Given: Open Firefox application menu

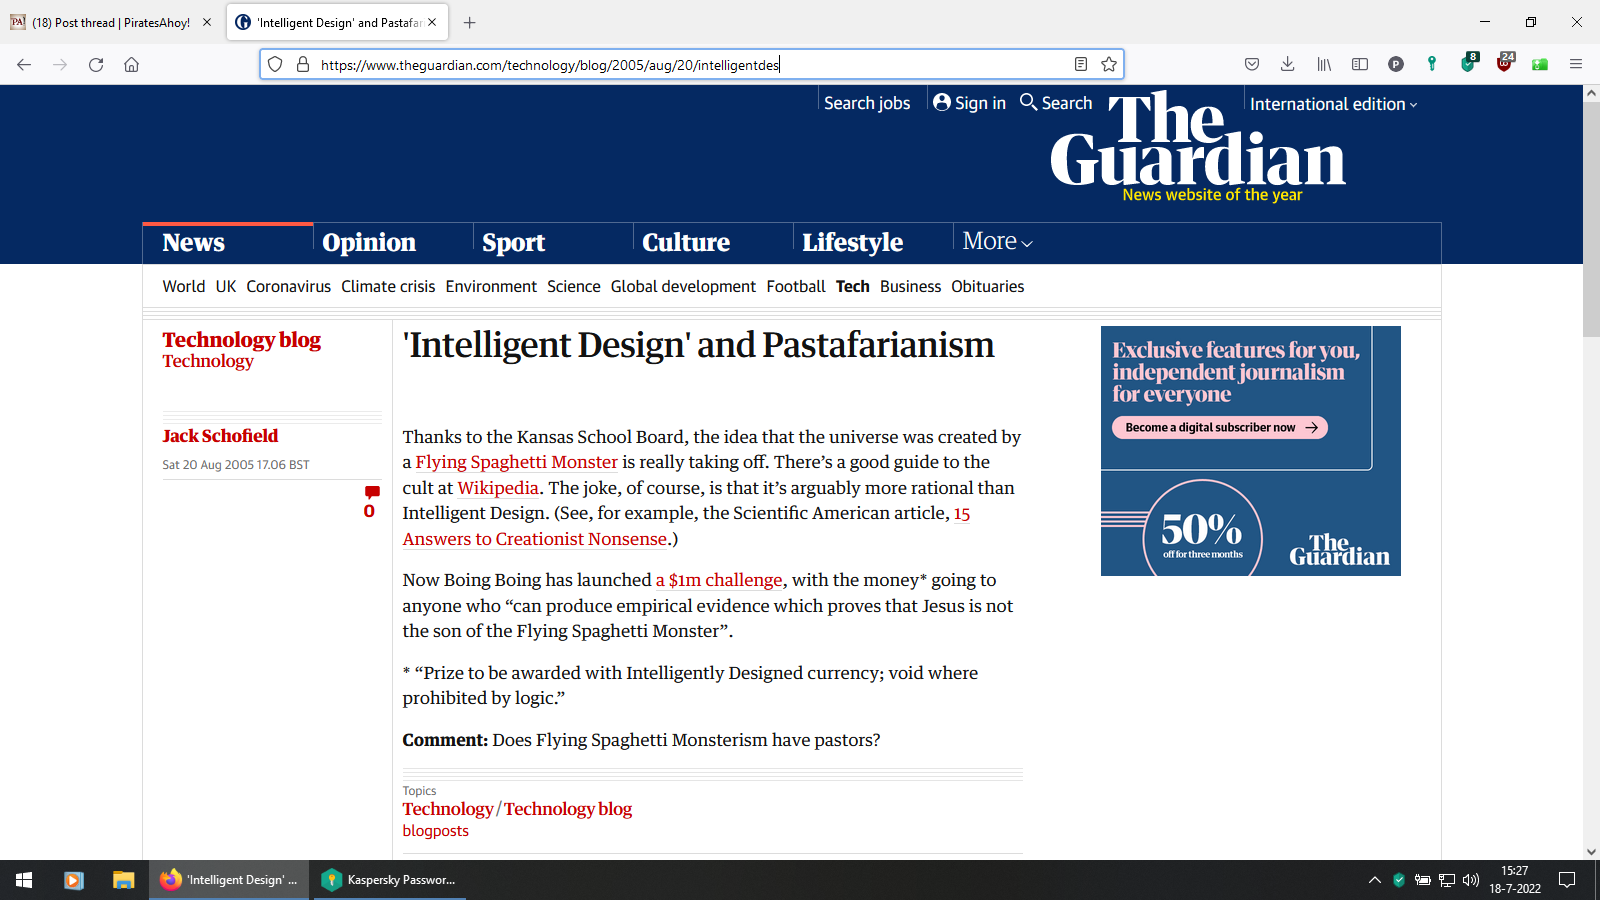Looking at the screenshot, I should point(1576,65).
